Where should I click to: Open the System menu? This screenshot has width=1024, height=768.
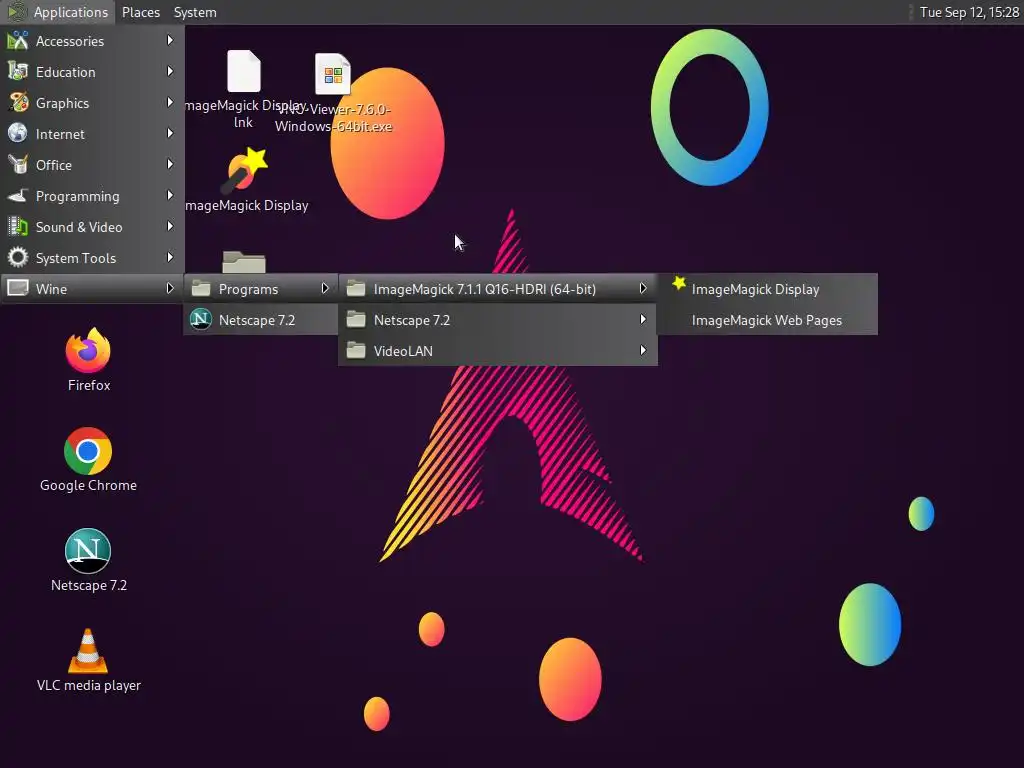point(195,12)
